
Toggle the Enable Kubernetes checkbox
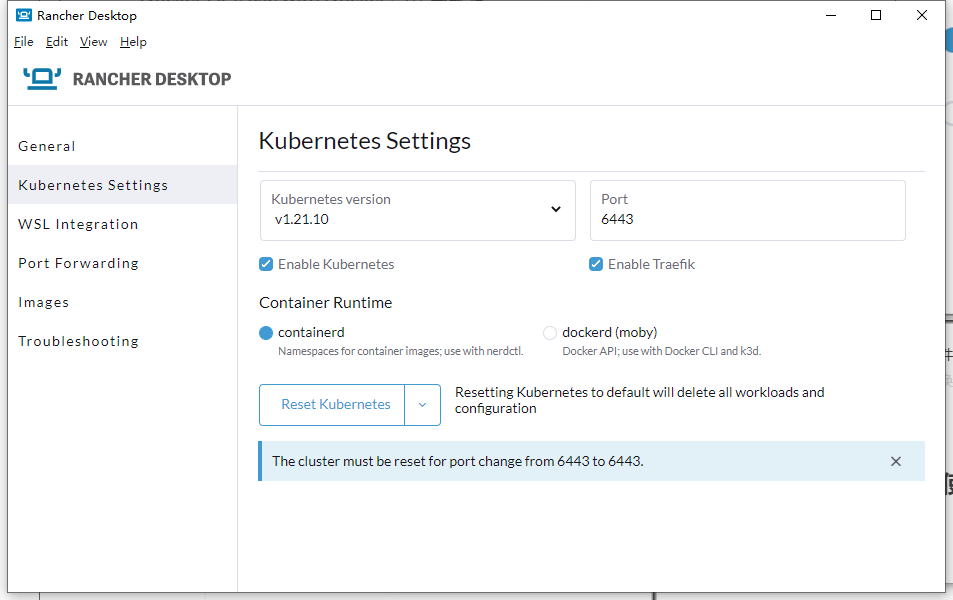(266, 265)
